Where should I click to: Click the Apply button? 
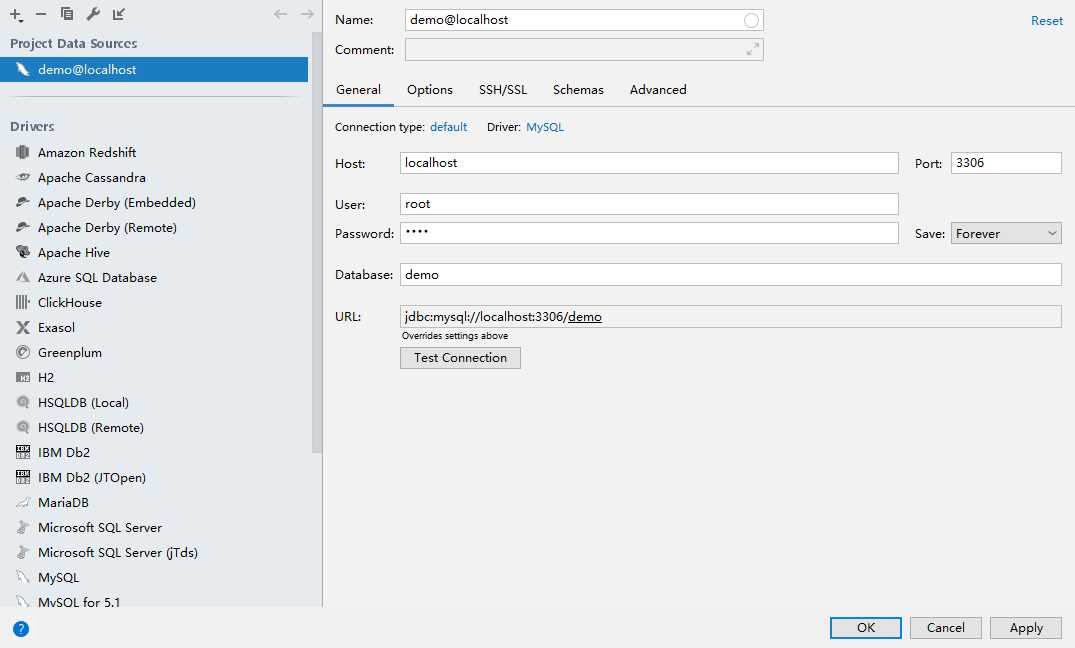1026,628
